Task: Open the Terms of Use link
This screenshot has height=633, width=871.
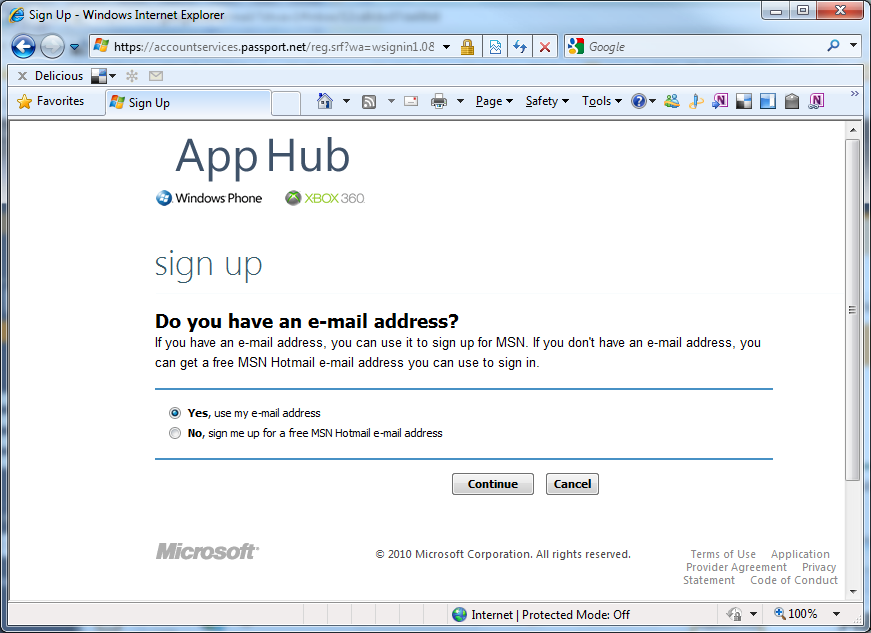Action: click(723, 554)
